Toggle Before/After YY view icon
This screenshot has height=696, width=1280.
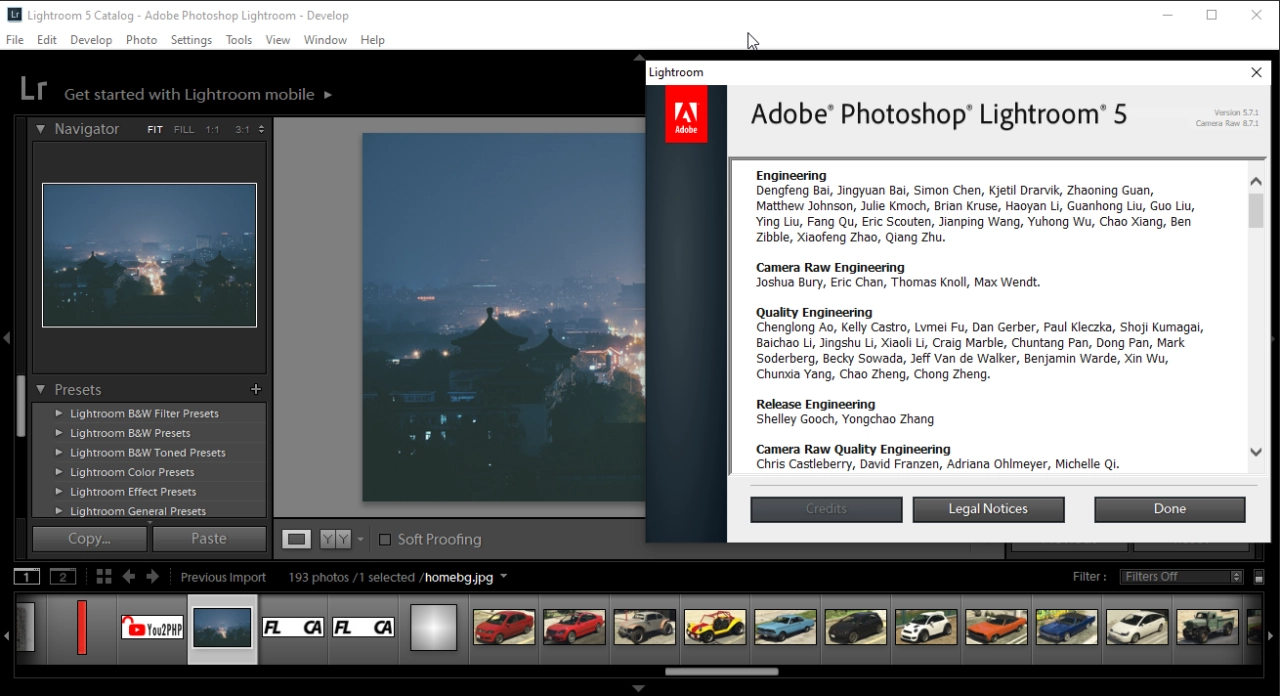point(335,539)
